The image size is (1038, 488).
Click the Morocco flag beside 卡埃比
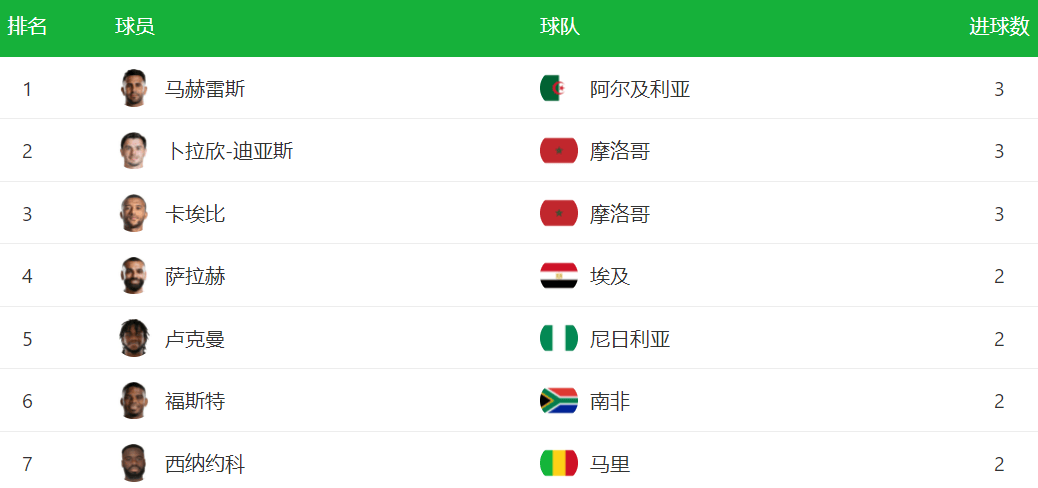[558, 214]
